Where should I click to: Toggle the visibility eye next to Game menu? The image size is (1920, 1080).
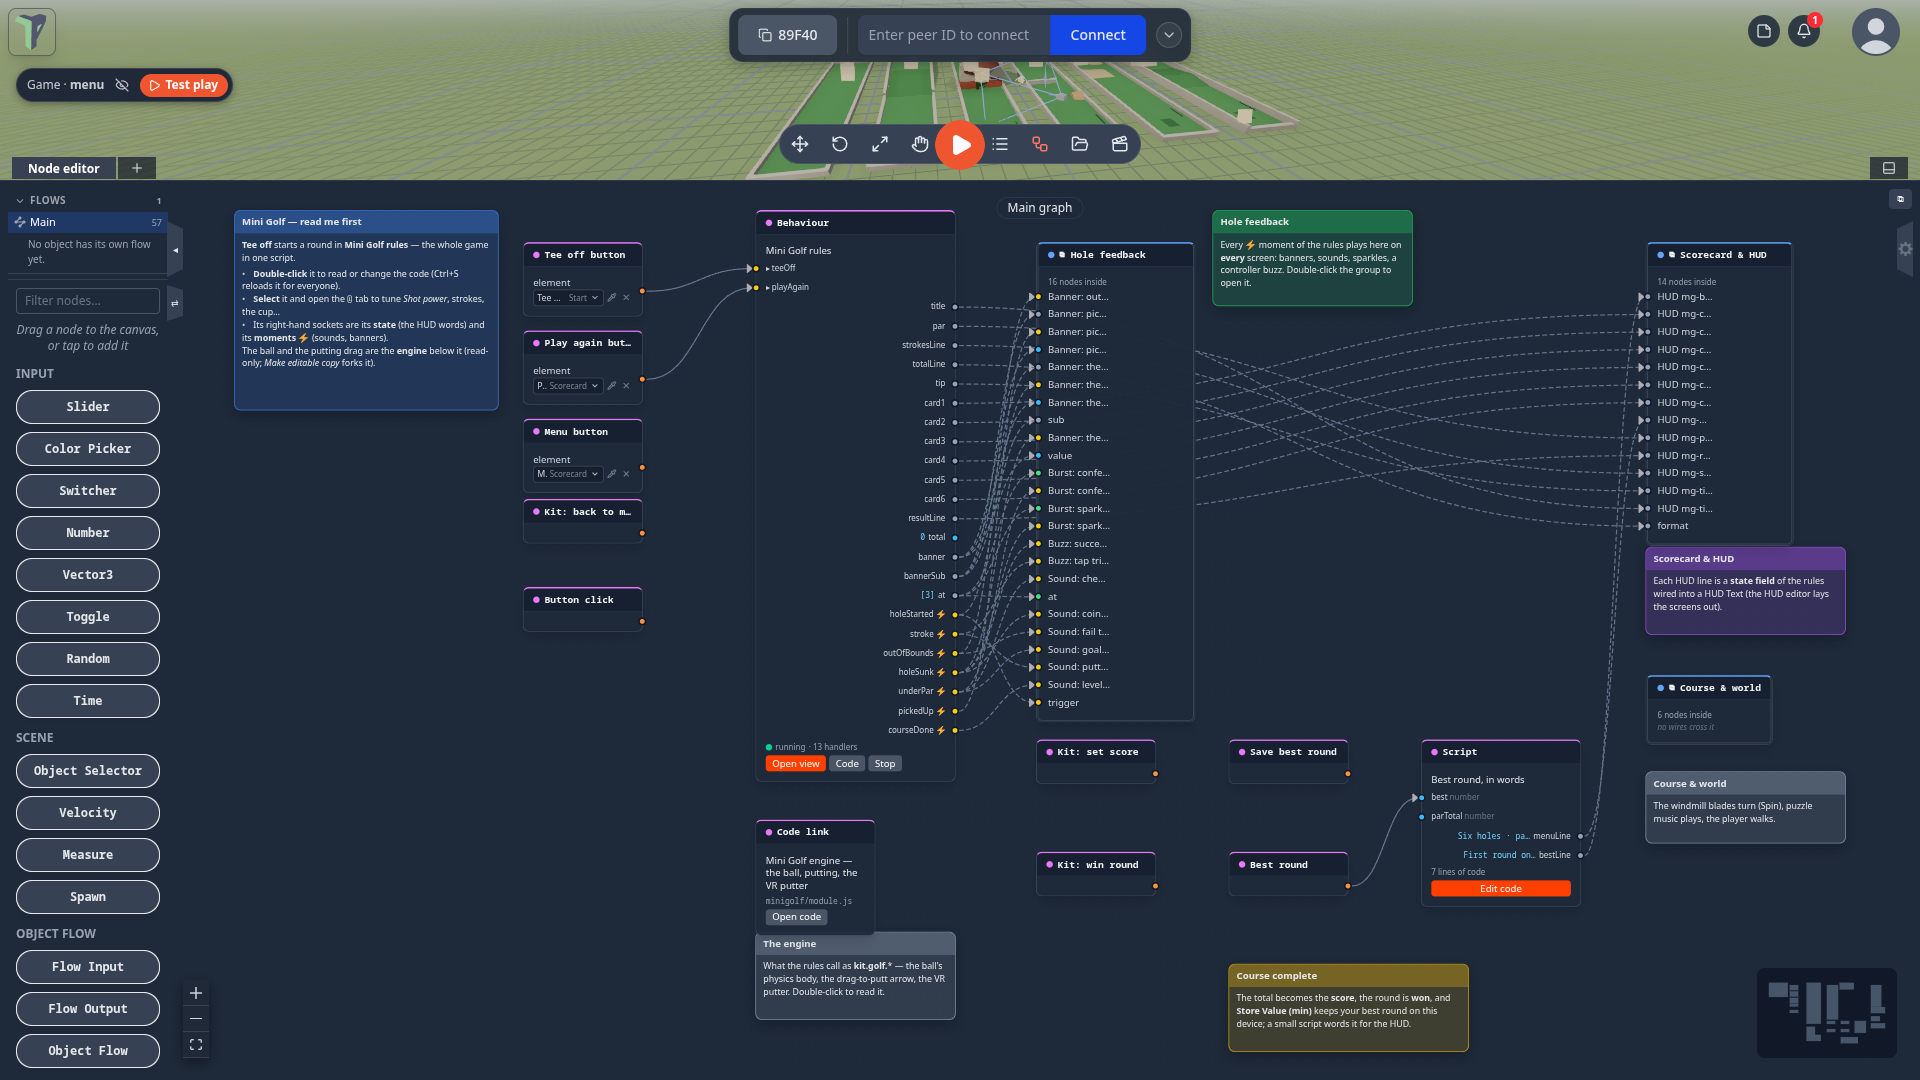122,85
